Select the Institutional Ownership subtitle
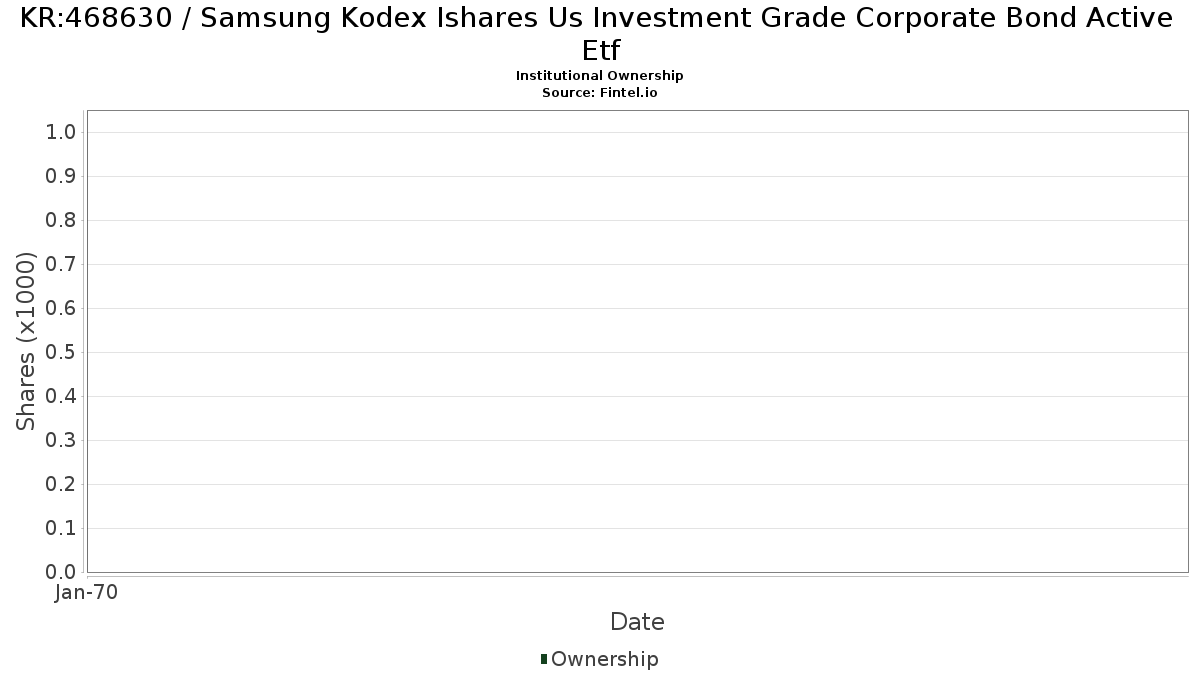Viewport: 1200px width, 675px height. (x=599, y=76)
